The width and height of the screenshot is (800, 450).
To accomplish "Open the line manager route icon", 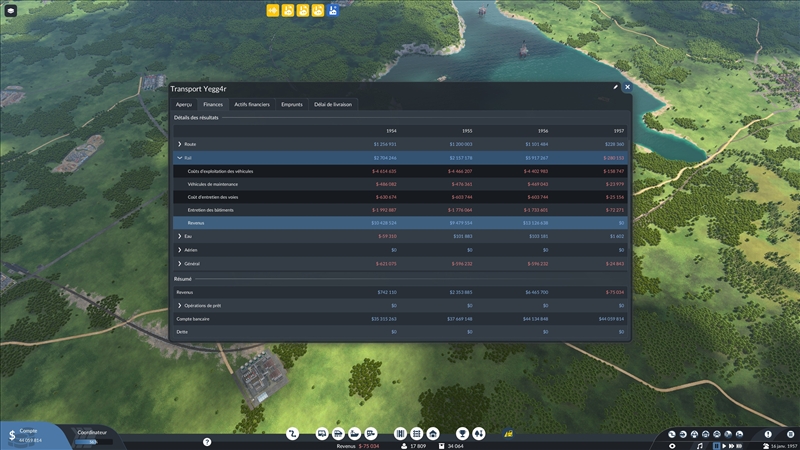I will (292, 434).
